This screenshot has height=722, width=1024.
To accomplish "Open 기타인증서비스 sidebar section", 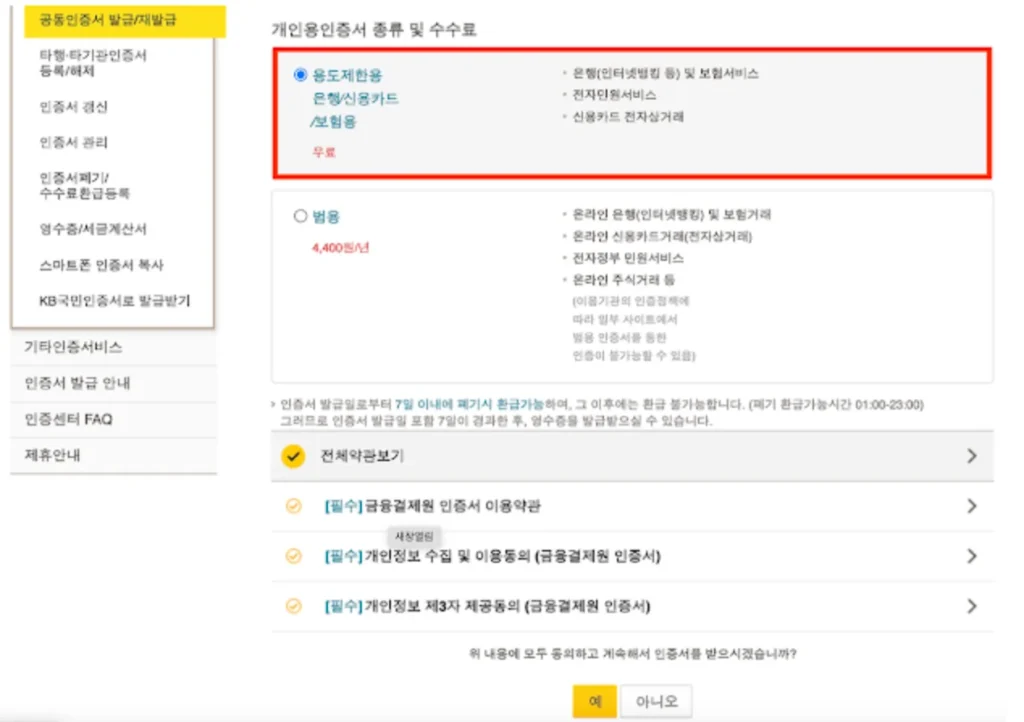I will pos(114,347).
